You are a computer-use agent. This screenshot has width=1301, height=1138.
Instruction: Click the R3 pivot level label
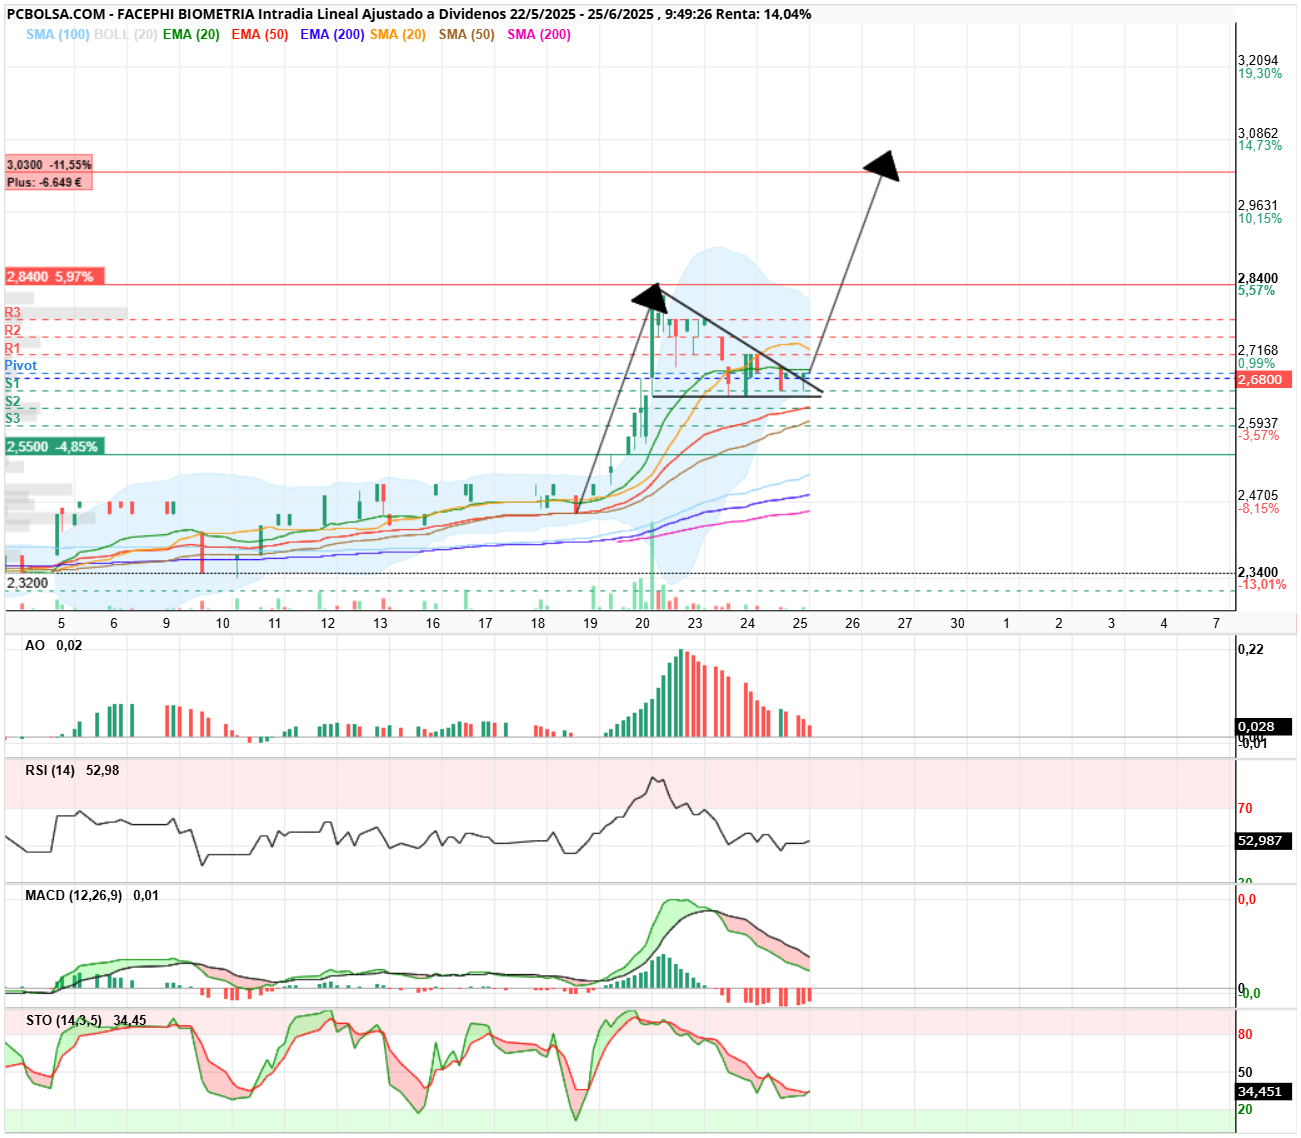click(x=13, y=313)
